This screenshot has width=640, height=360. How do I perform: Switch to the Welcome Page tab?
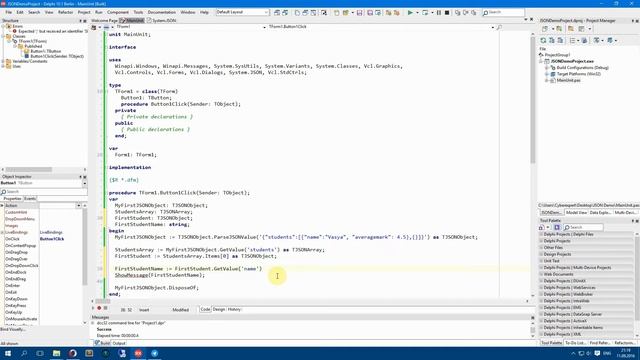[x=104, y=20]
